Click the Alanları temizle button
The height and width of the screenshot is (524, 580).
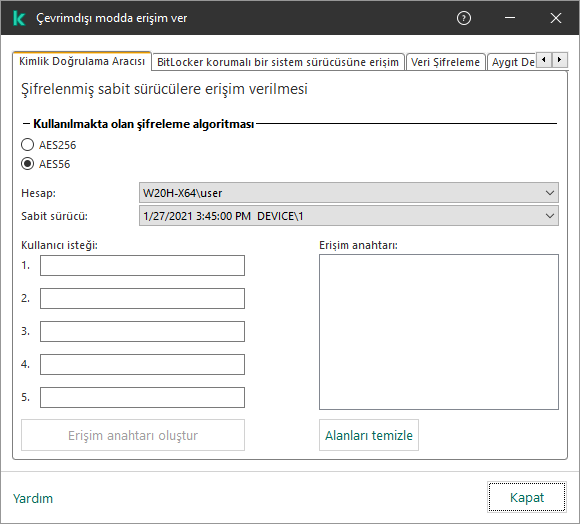(x=369, y=435)
